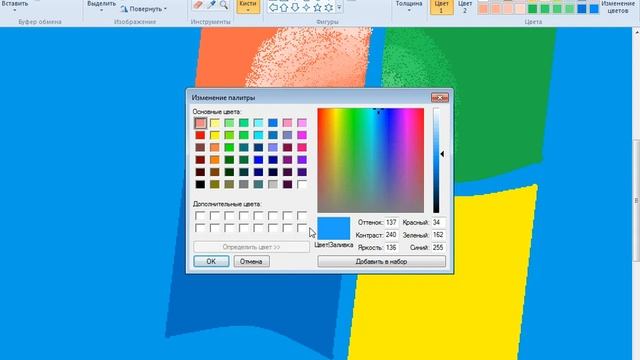
Task: Click the Оттенок hue field showing 137
Action: (391, 222)
